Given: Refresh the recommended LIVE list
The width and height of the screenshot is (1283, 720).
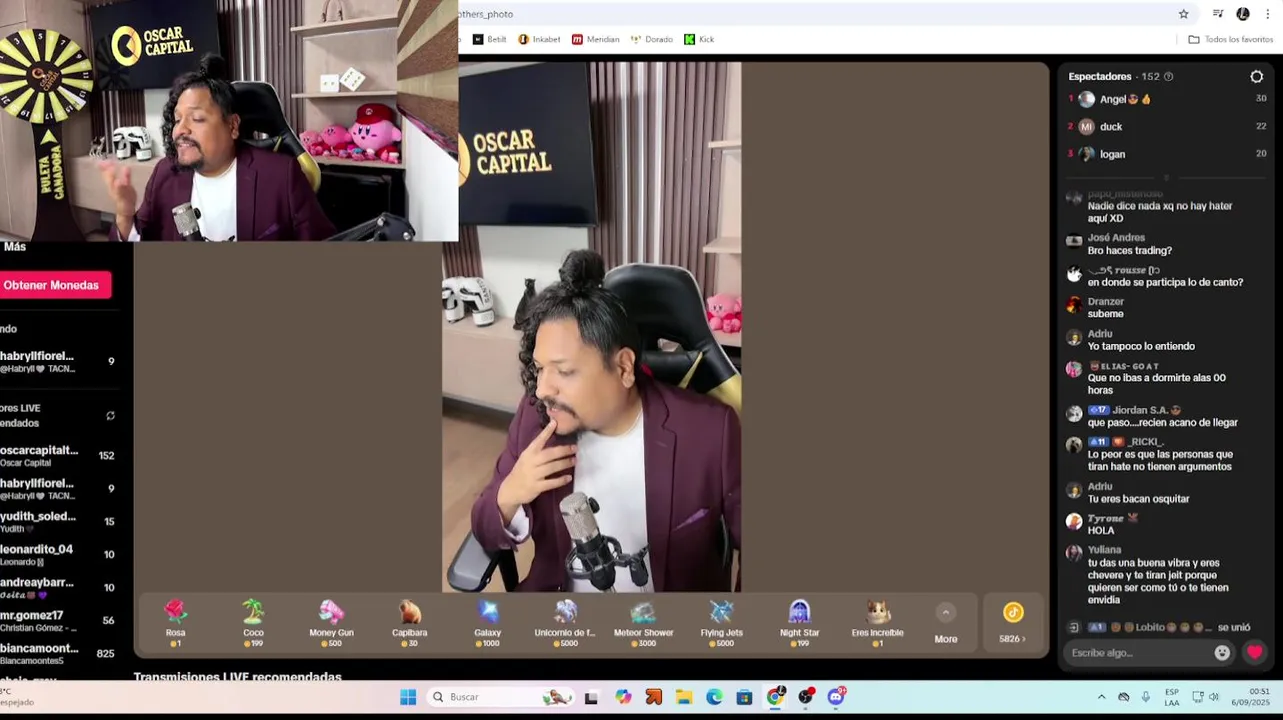Looking at the screenshot, I should (x=110, y=416).
